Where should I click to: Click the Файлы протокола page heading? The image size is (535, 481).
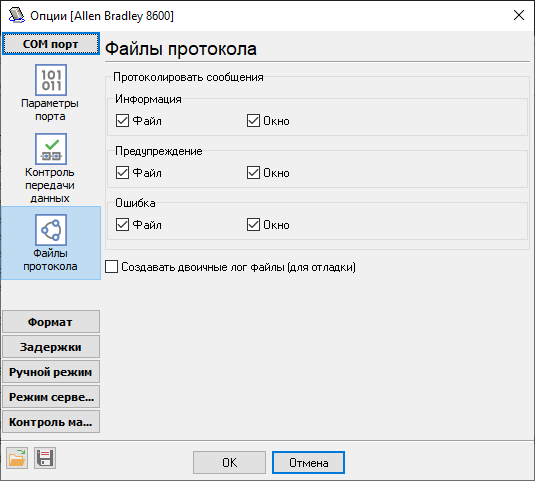[180, 49]
